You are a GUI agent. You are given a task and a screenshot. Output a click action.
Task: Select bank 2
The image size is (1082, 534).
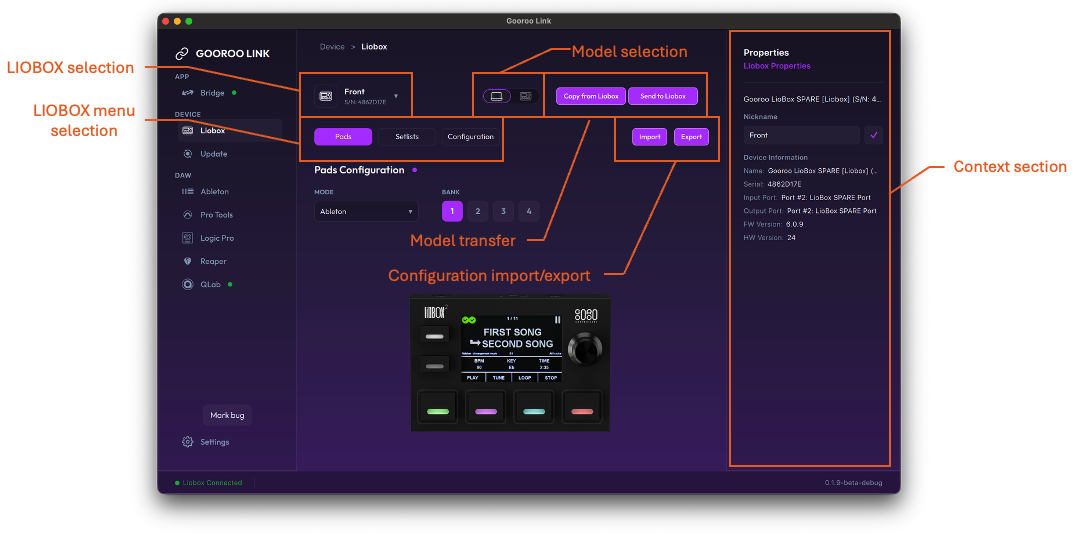478,211
